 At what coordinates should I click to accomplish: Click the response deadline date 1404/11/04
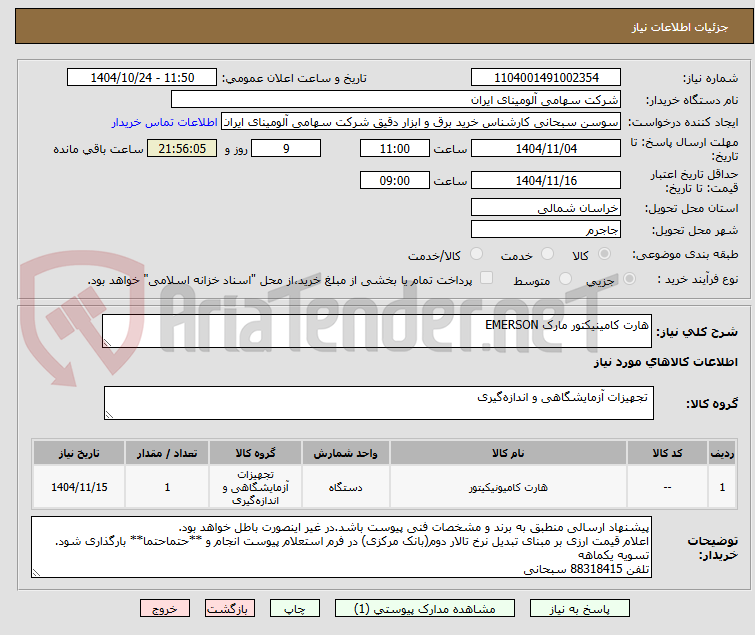(546, 148)
